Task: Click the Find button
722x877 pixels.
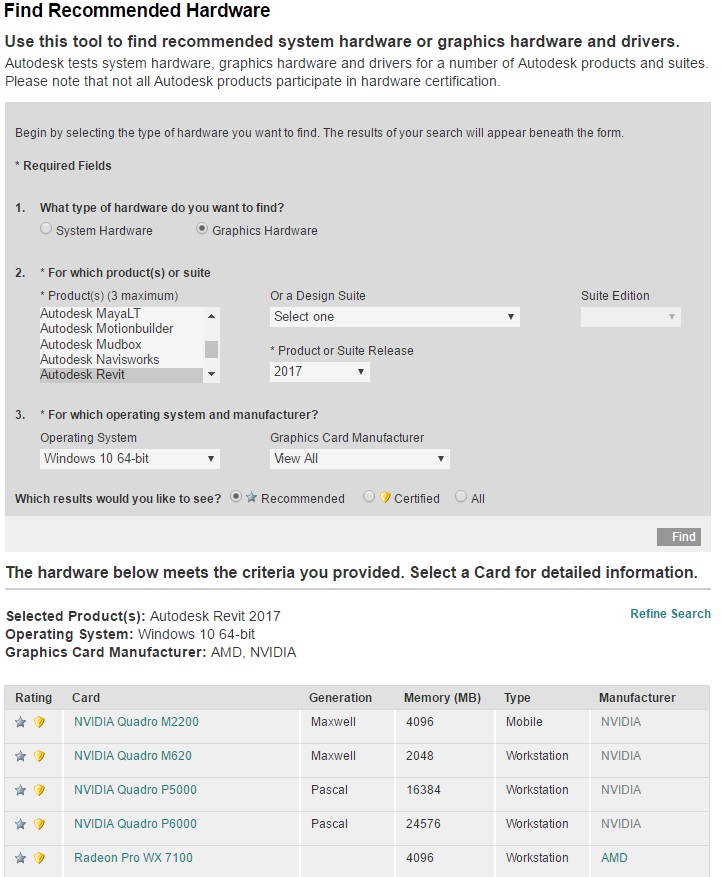Action: pyautogui.click(x=679, y=537)
